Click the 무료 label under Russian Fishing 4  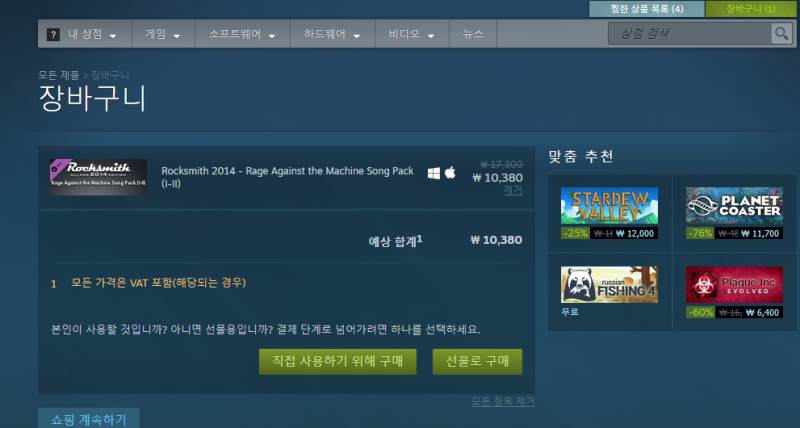(x=569, y=312)
